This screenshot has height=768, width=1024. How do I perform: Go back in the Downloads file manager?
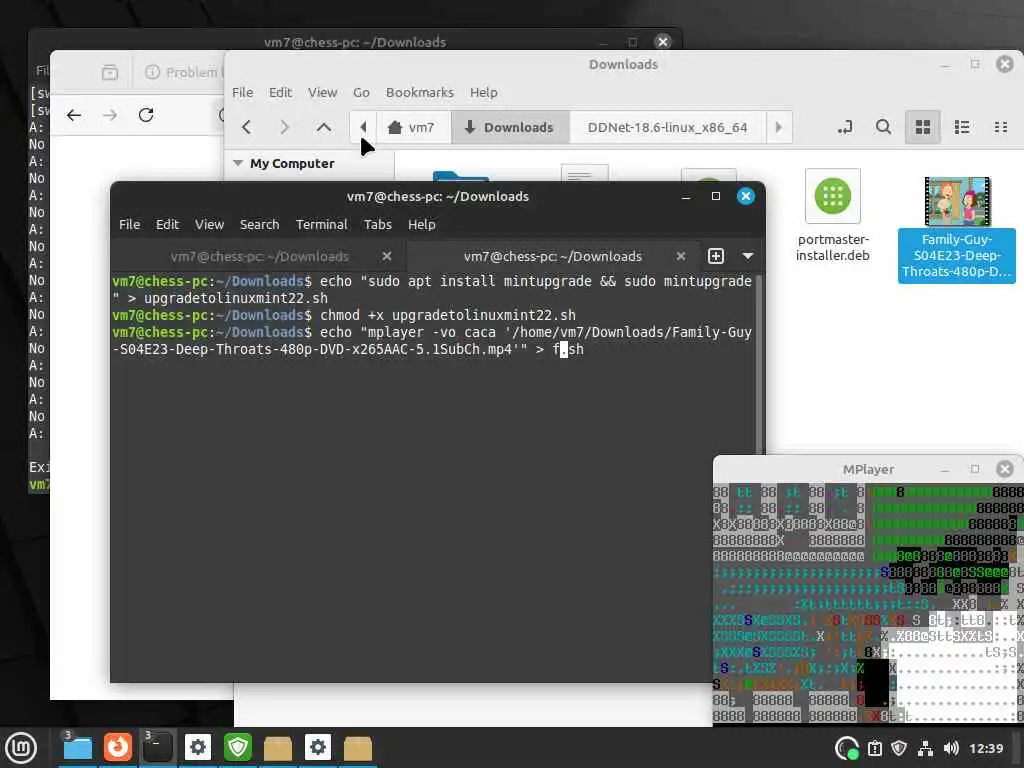247,127
